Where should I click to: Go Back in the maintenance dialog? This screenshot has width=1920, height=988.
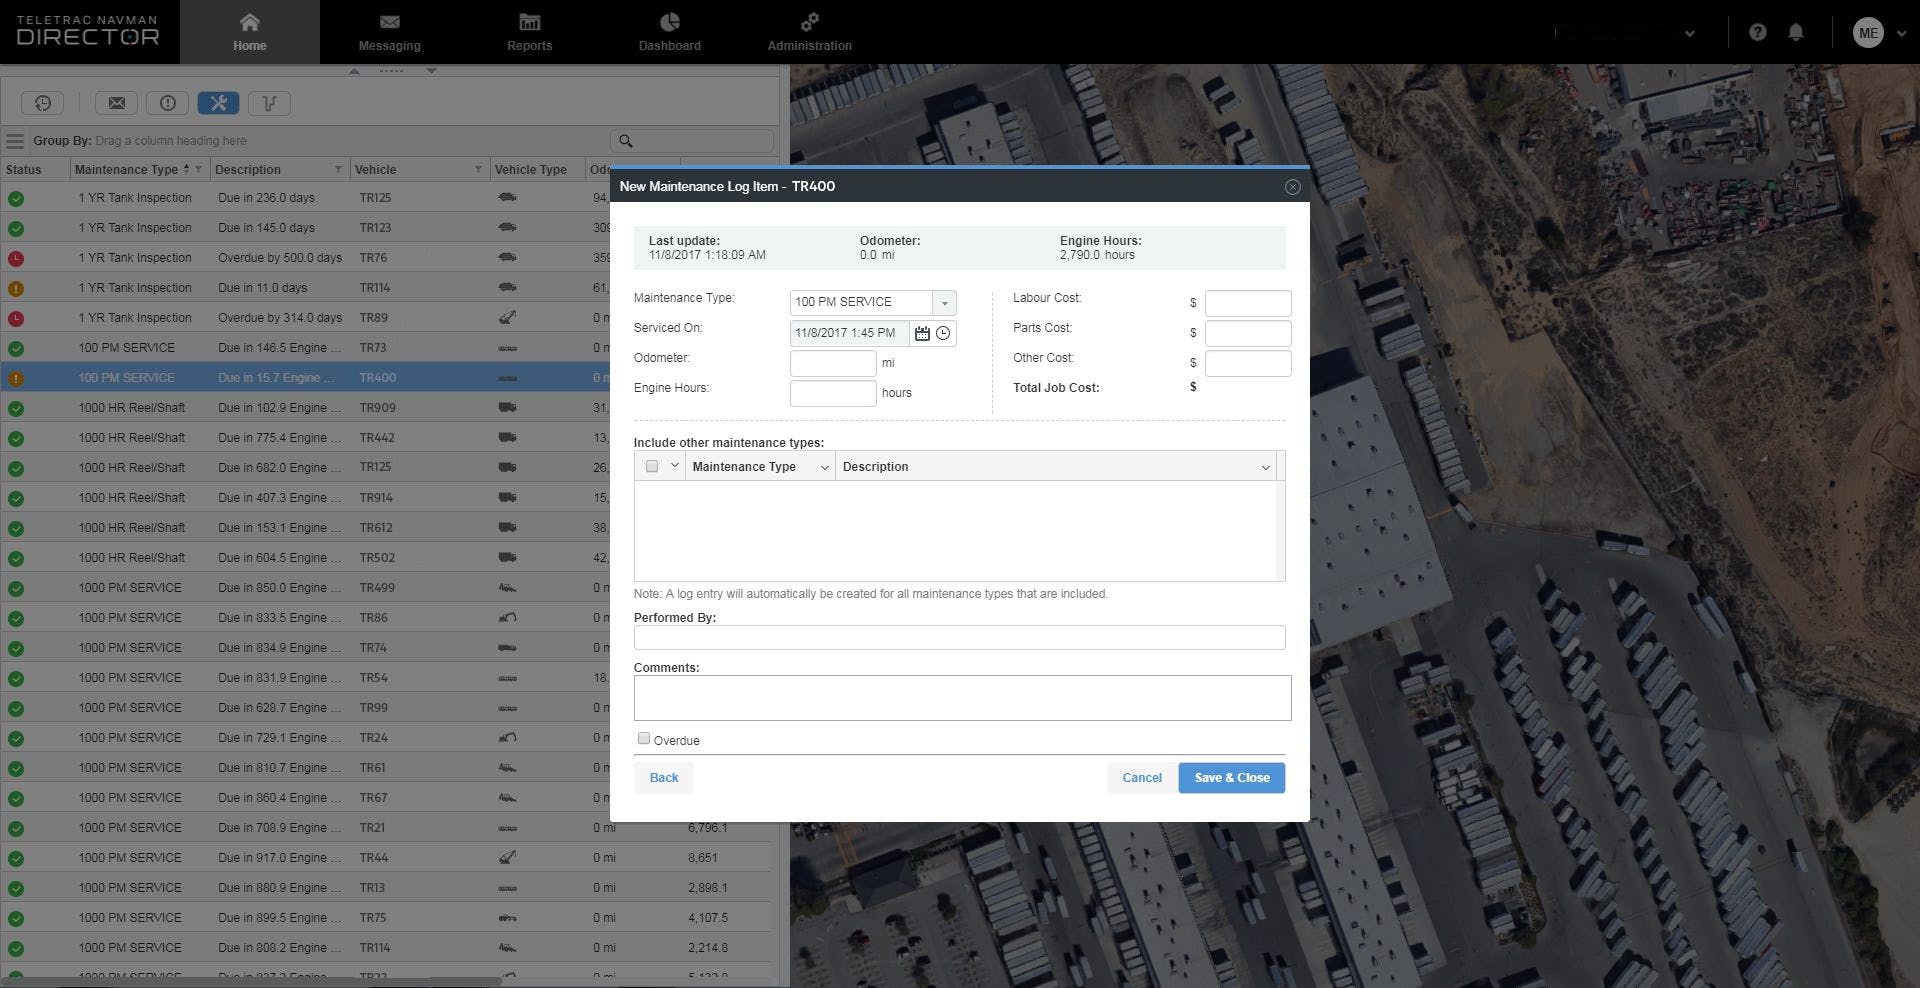tap(664, 778)
